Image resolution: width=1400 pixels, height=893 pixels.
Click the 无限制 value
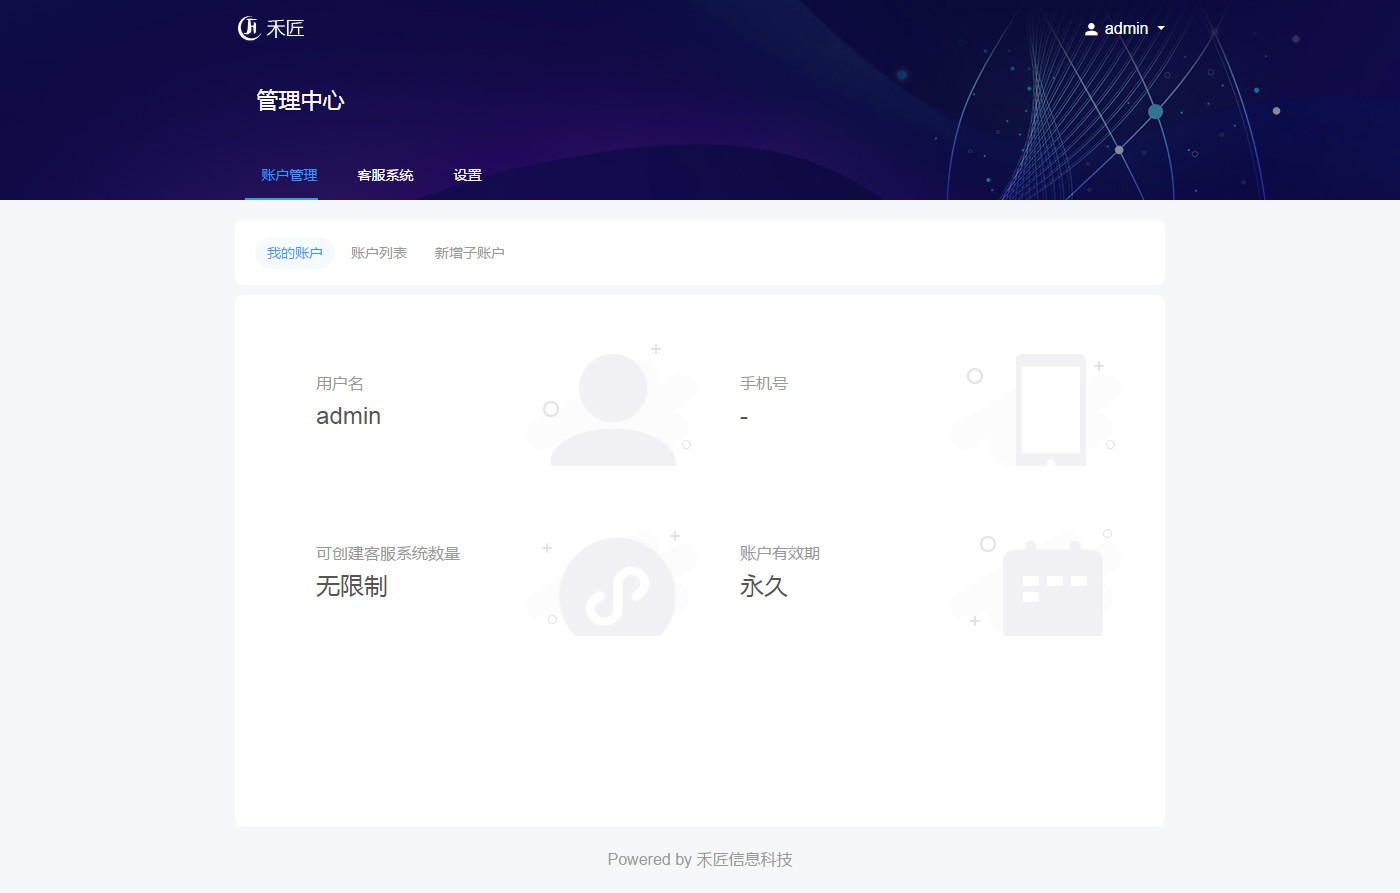click(351, 586)
